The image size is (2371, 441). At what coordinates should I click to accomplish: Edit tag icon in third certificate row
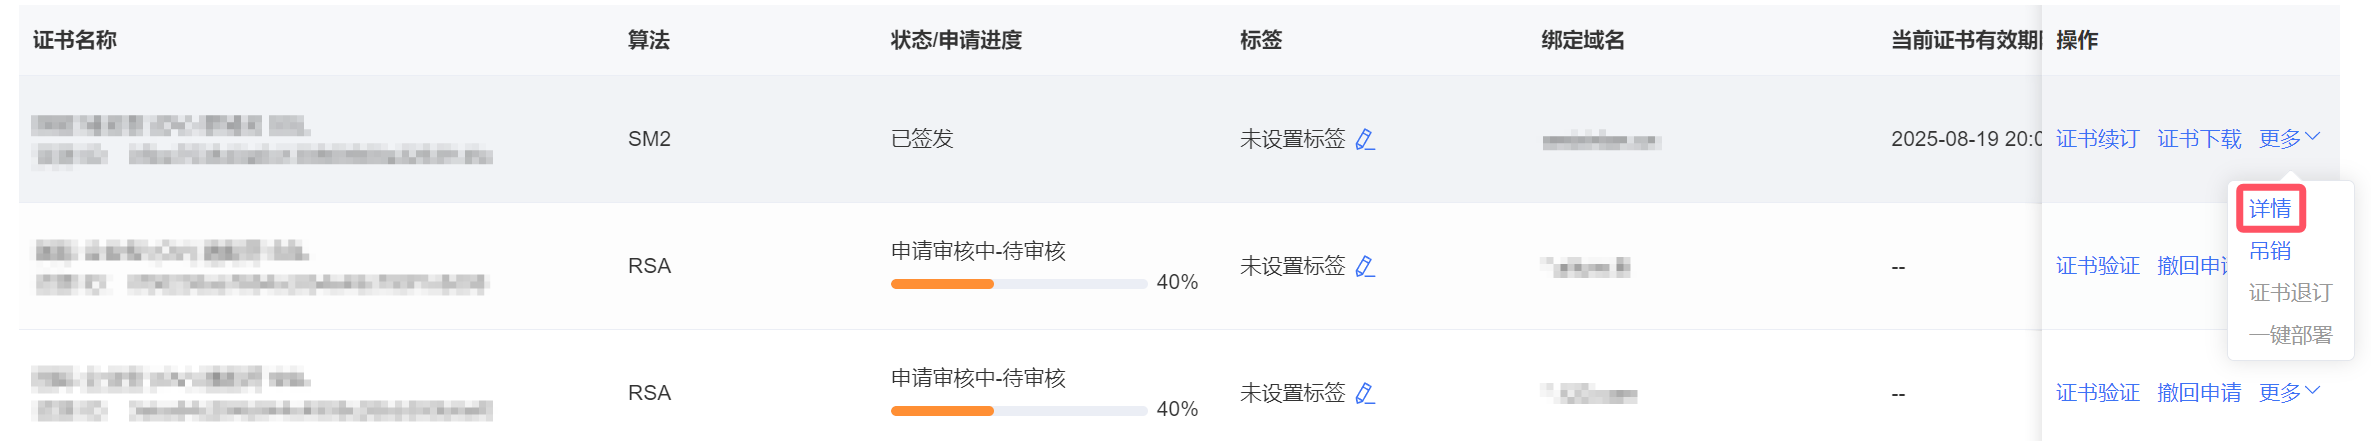point(1365,393)
